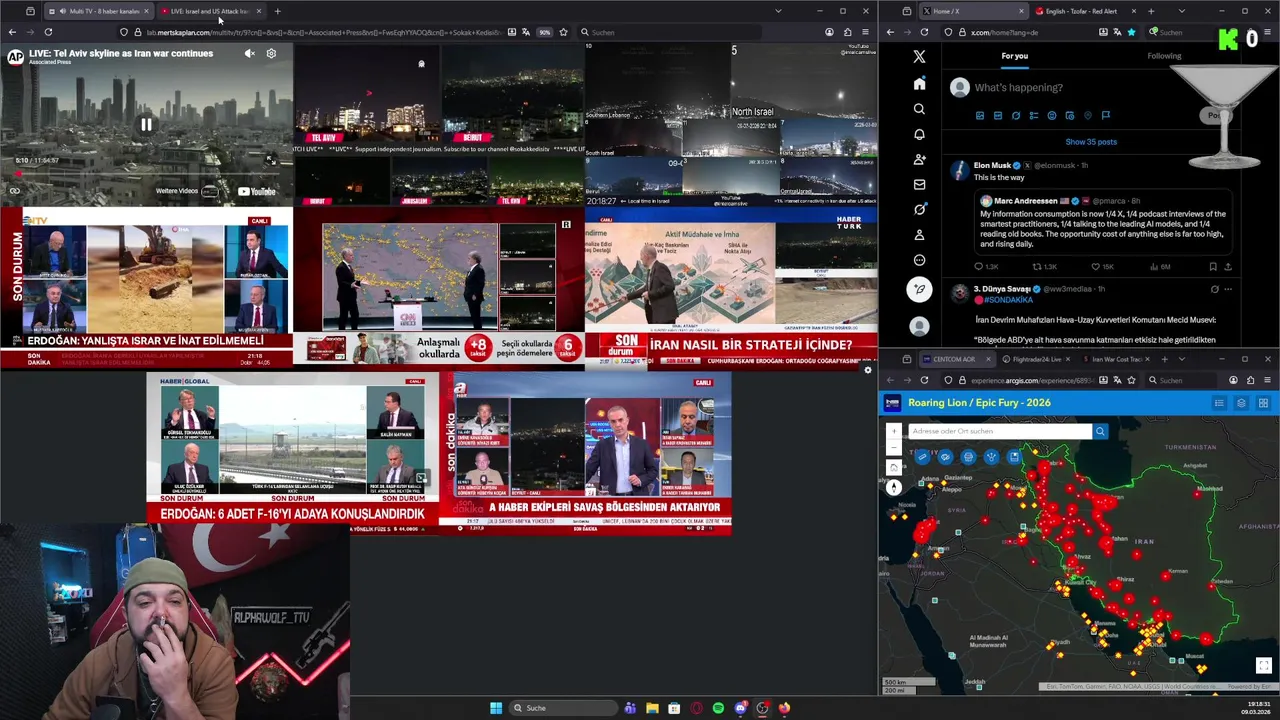Viewport: 1280px width, 720px height.
Task: Reply to Elon Musk's post
Action: (980, 267)
